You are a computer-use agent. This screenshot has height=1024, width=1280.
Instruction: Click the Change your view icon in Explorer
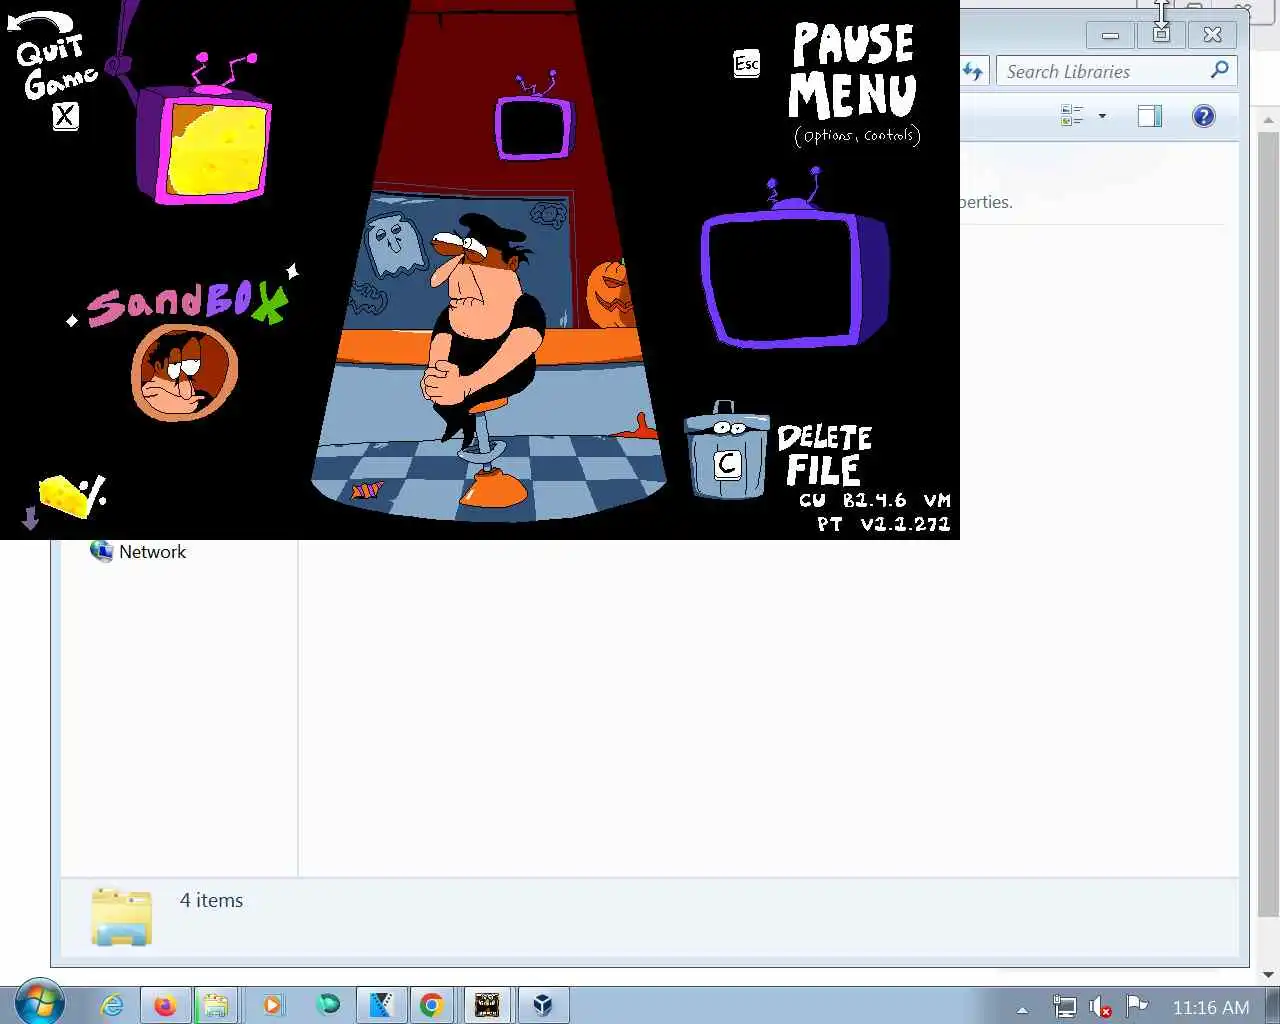pyautogui.click(x=1072, y=116)
